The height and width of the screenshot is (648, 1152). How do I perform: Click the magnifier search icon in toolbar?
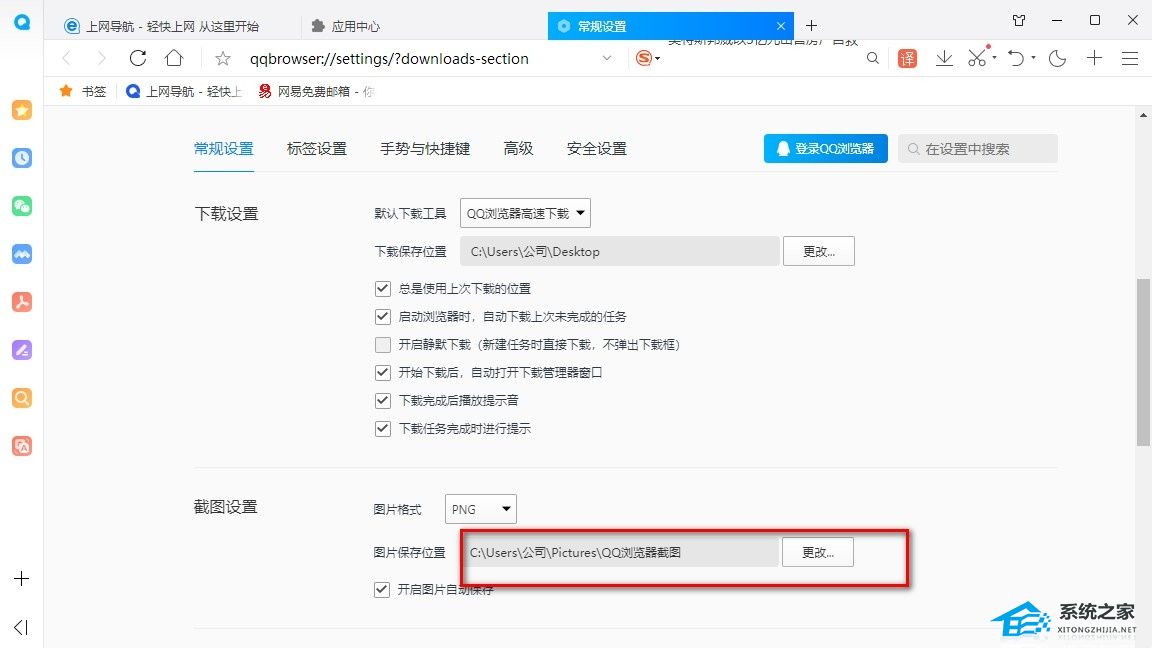click(872, 58)
